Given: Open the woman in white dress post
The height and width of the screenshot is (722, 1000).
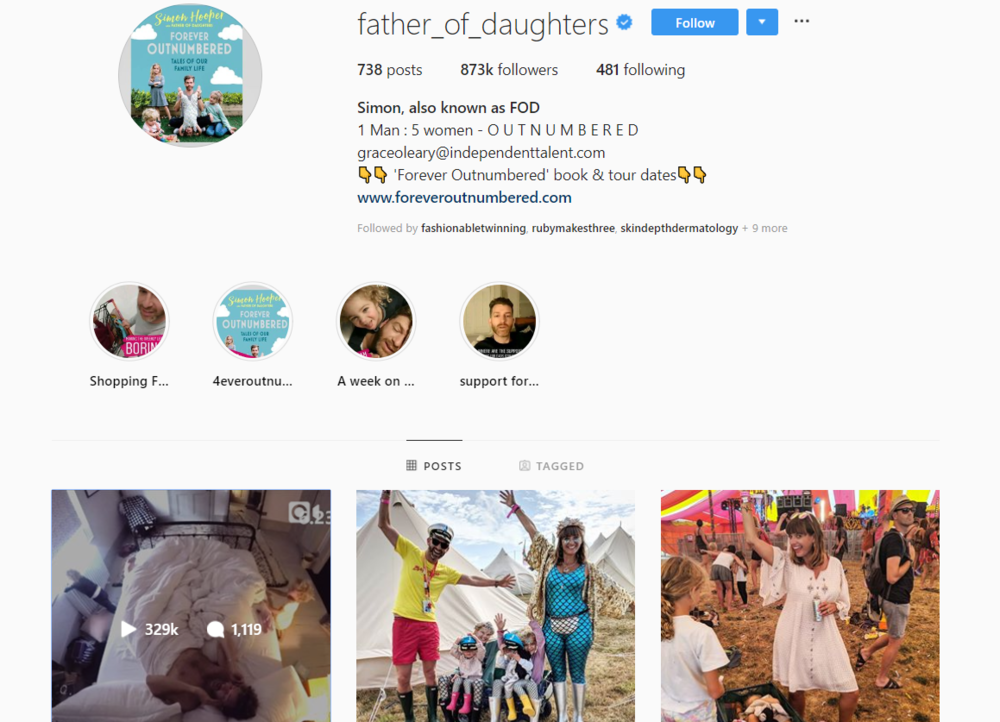Looking at the screenshot, I should [800, 606].
